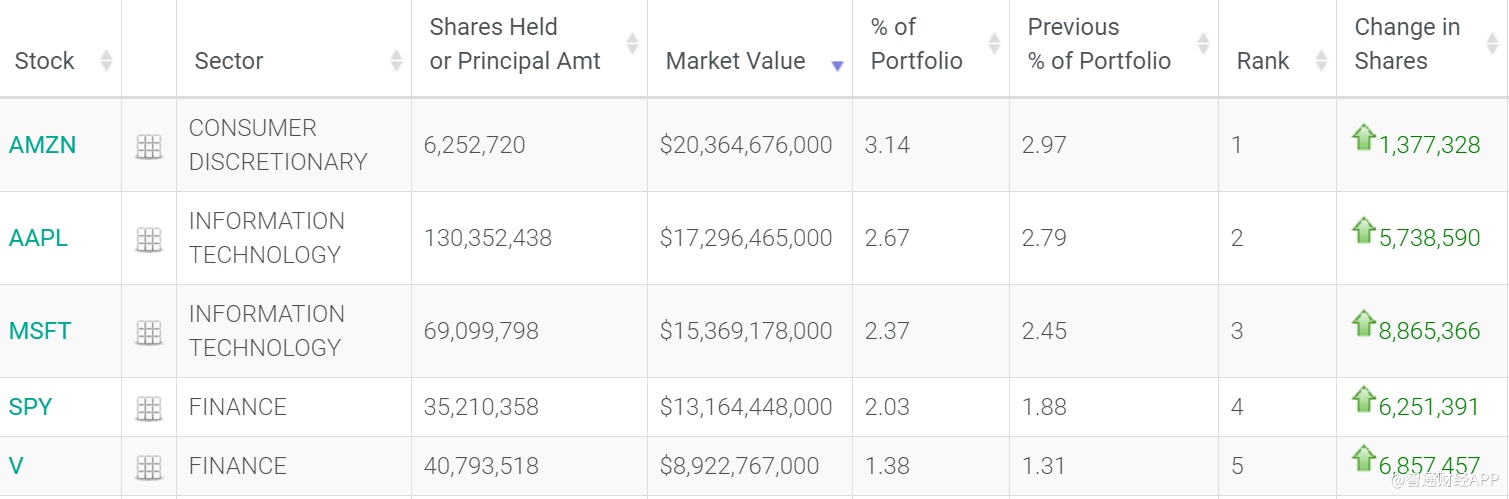Open the AMZN stock link
This screenshot has width=1509, height=499.
[42, 146]
